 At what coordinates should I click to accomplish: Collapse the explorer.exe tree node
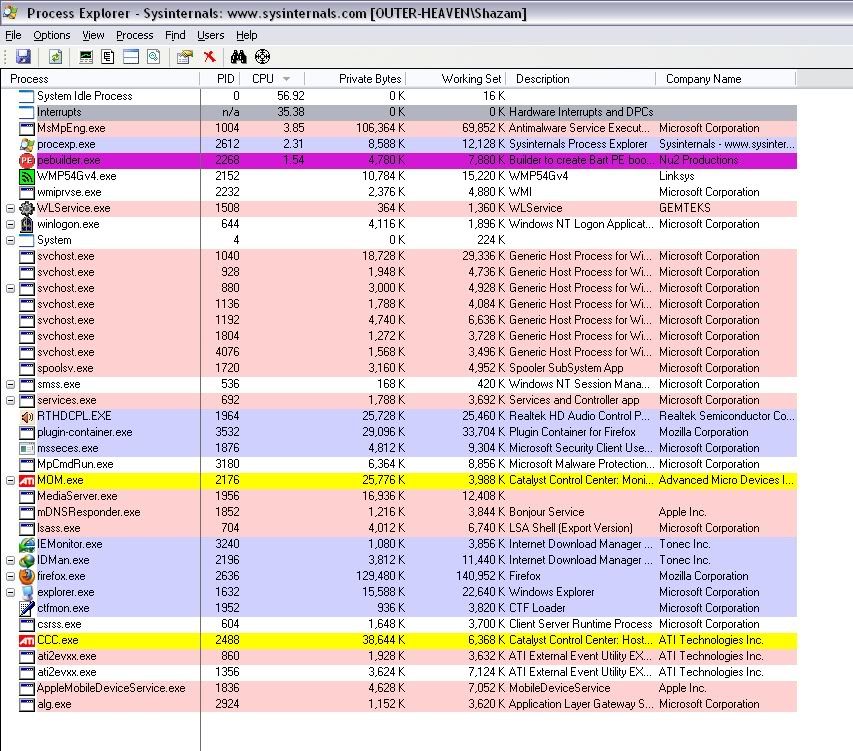point(10,592)
